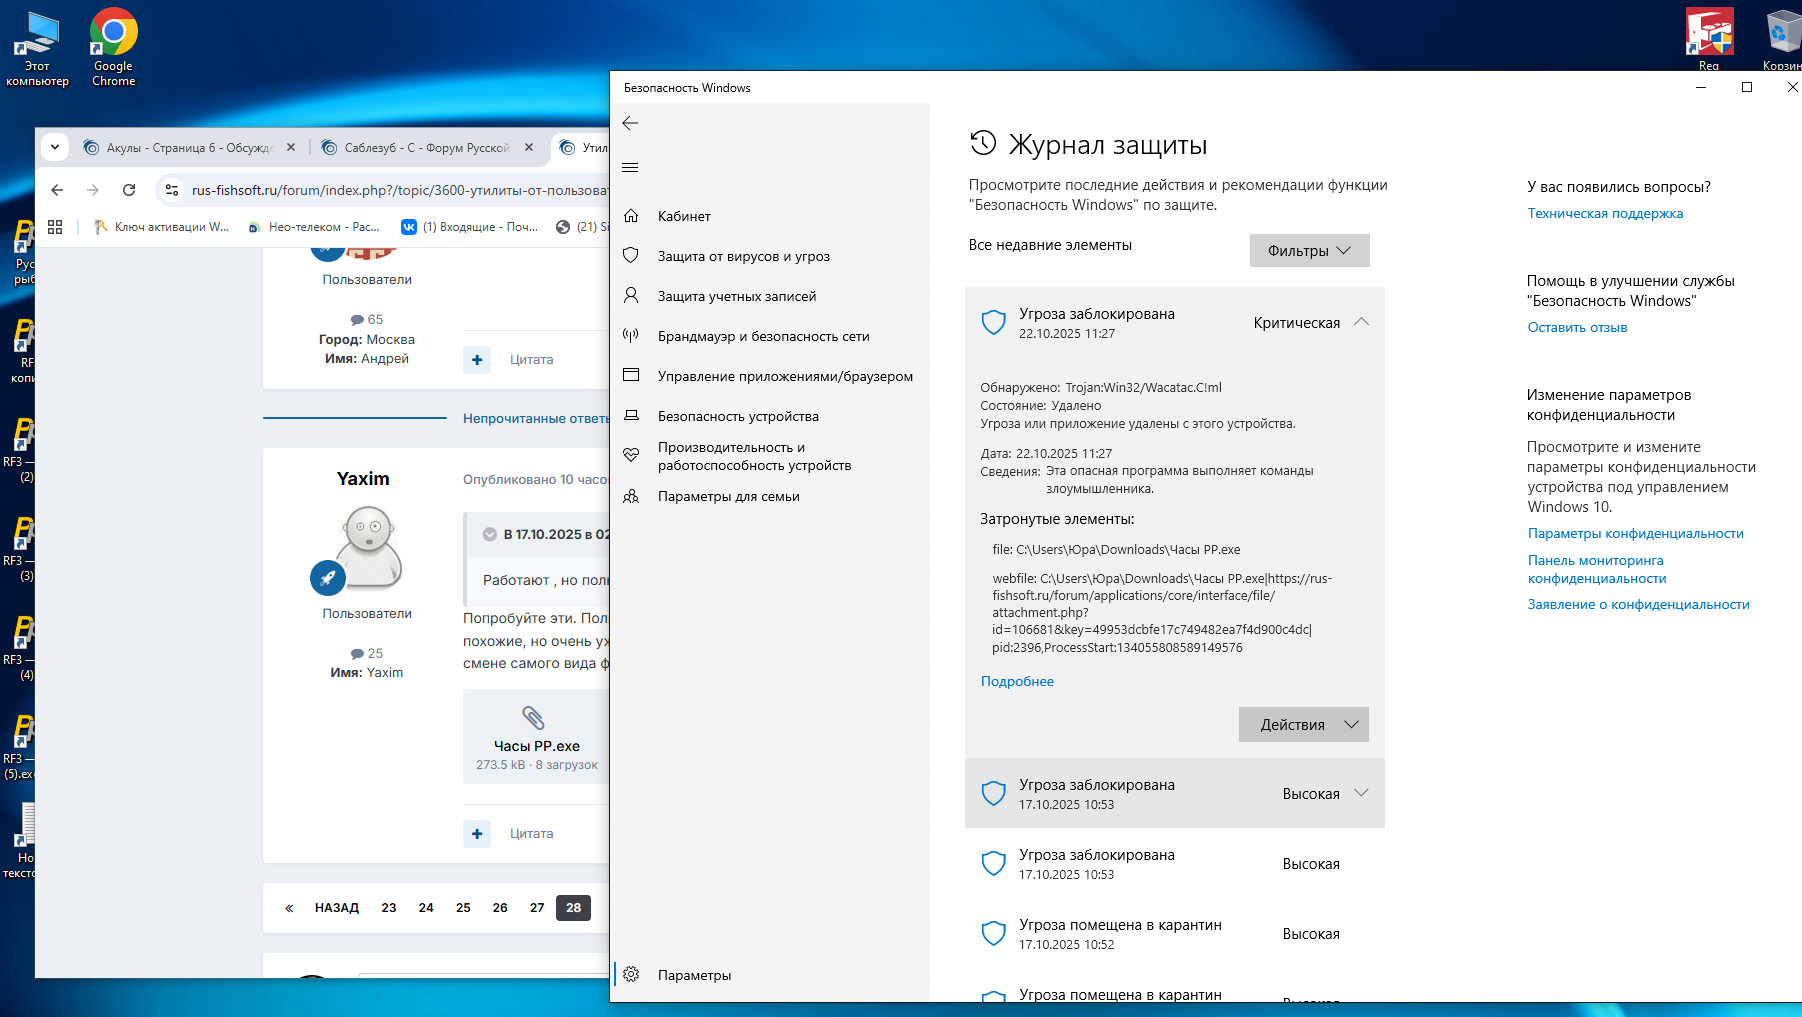1802x1017 pixels.
Task: Open the hamburger navigation menu
Action: pos(630,167)
